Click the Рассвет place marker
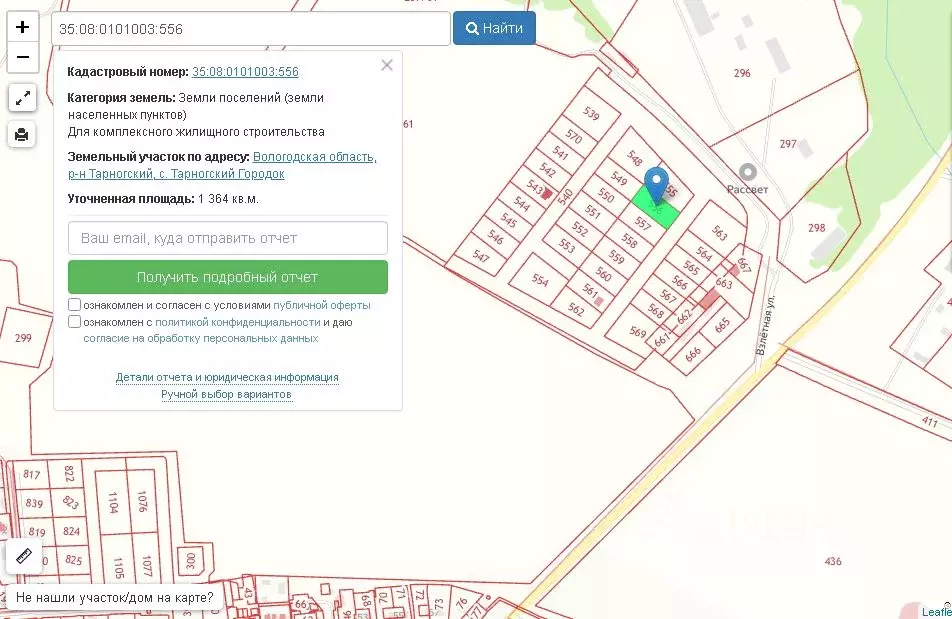This screenshot has width=952, height=619. [747, 172]
